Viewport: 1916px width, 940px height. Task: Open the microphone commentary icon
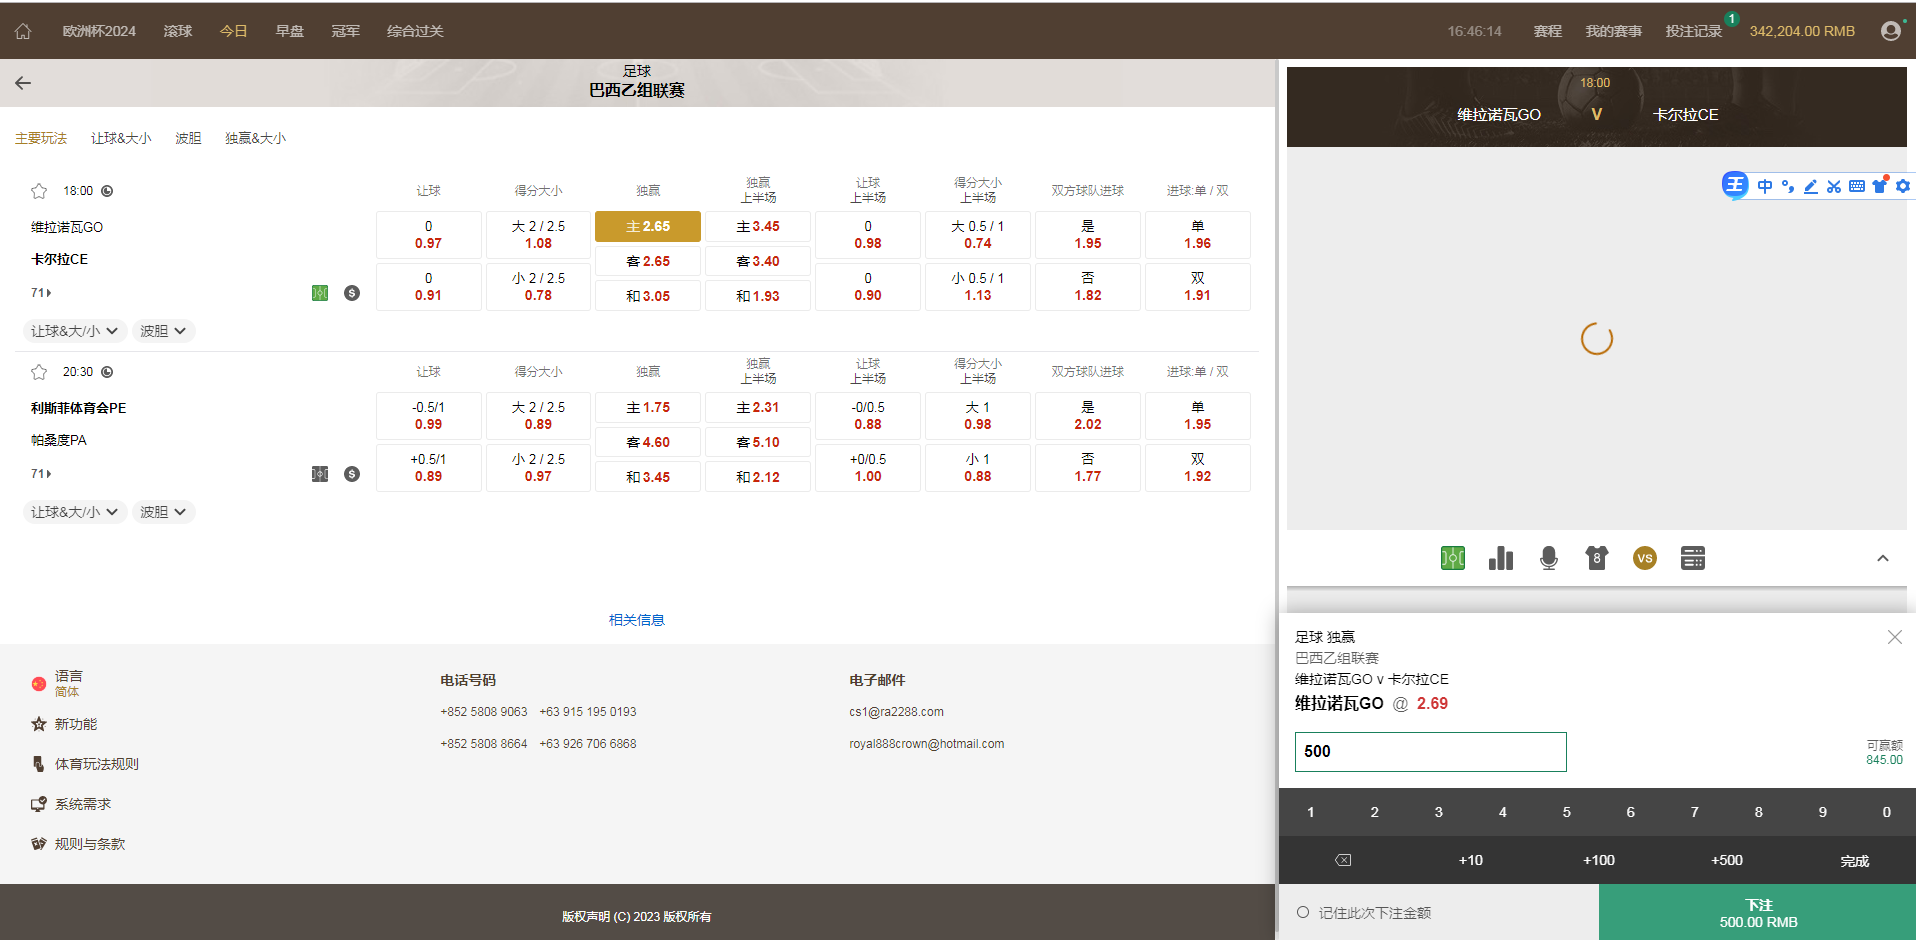coord(1548,558)
